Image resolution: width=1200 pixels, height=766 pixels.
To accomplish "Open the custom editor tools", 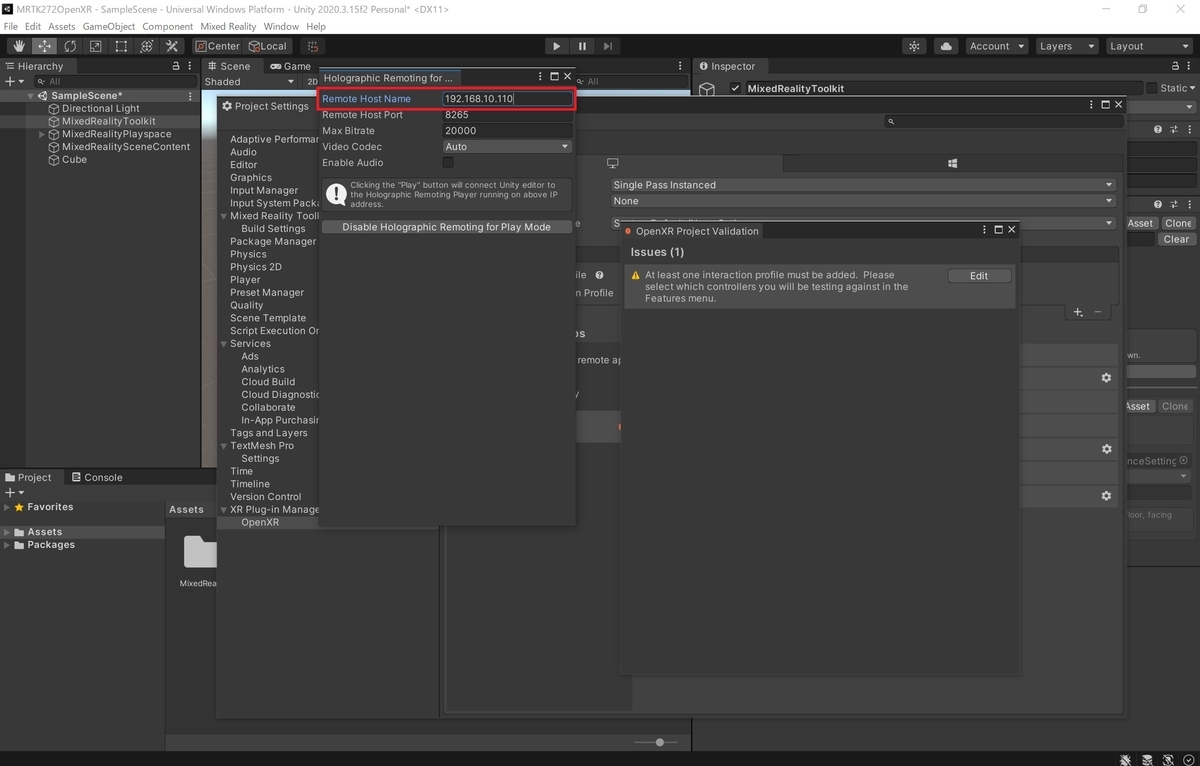I will (x=172, y=46).
